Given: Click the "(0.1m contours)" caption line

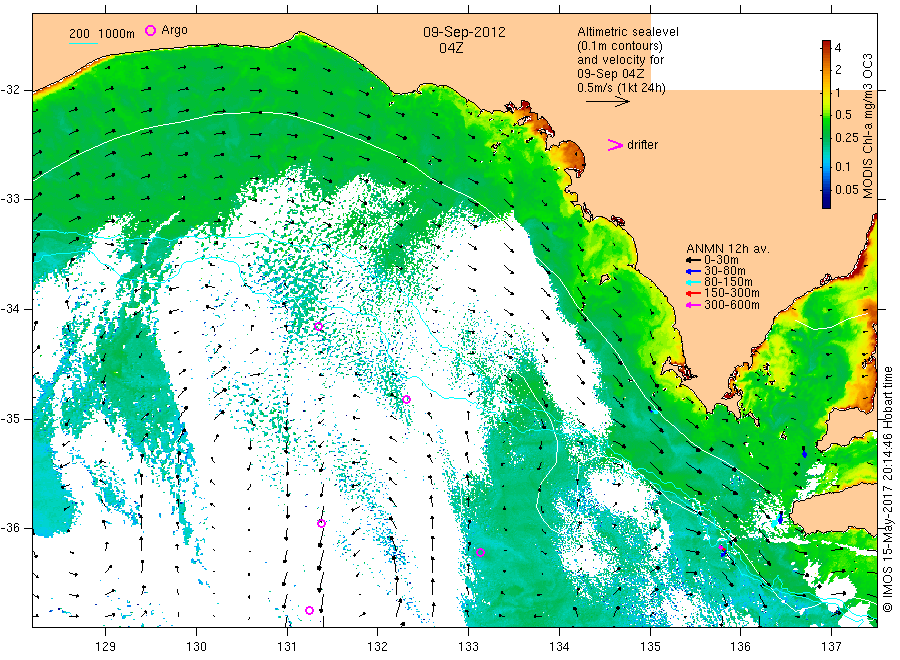Looking at the screenshot, I should [620, 46].
